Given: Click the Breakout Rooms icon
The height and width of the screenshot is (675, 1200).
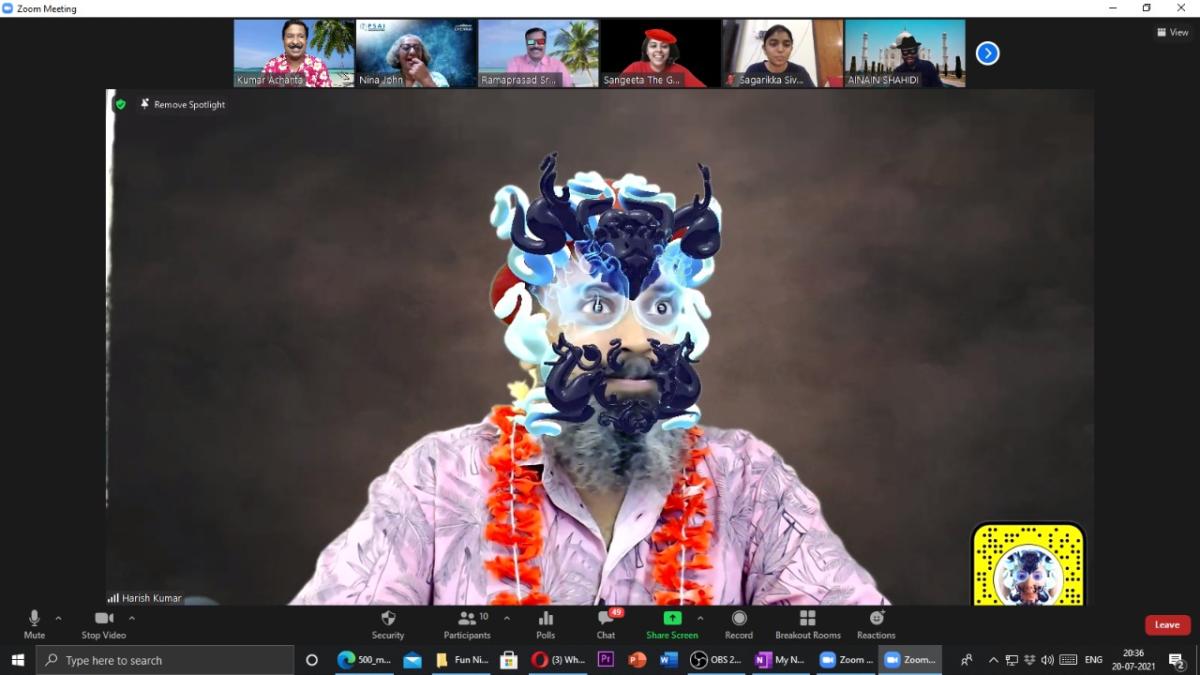Looking at the screenshot, I should (x=807, y=619).
